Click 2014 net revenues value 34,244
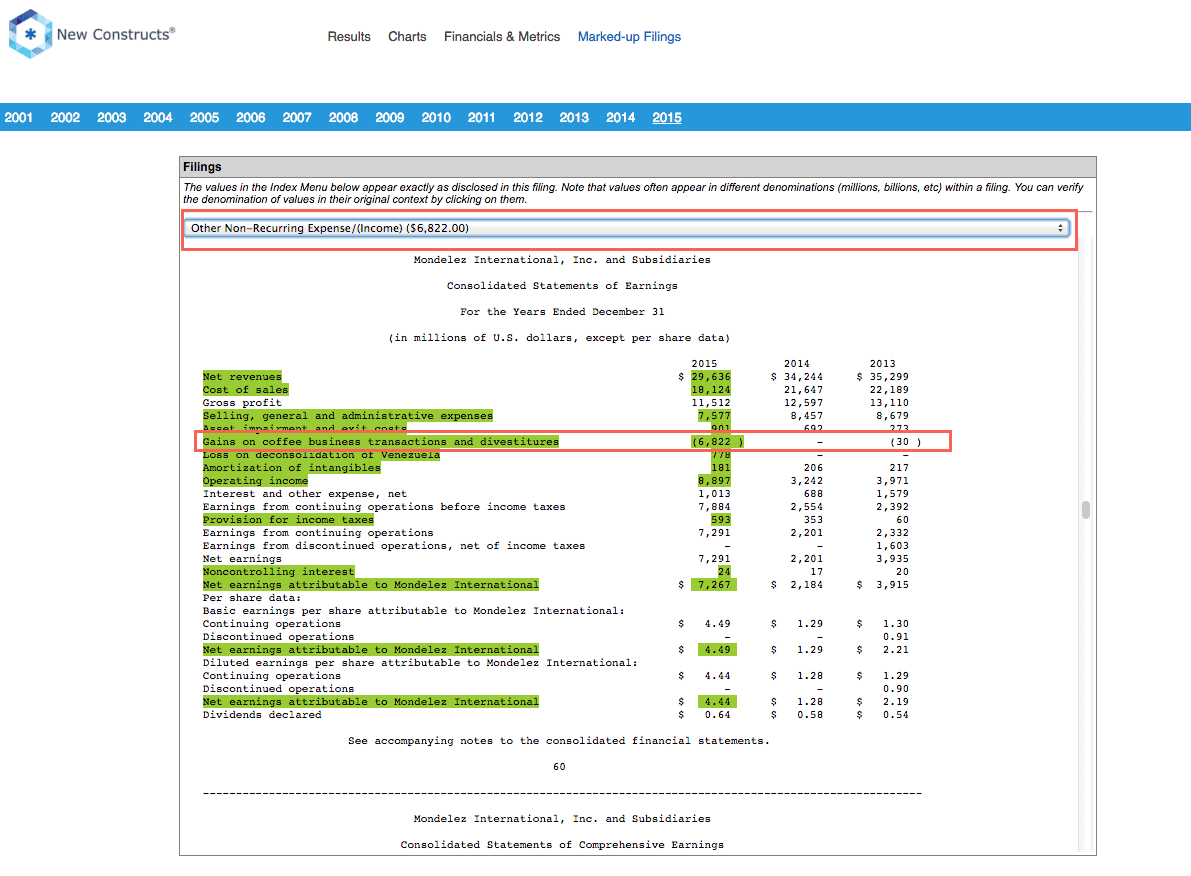Screen dimensions: 1191x876 [x=803, y=377]
